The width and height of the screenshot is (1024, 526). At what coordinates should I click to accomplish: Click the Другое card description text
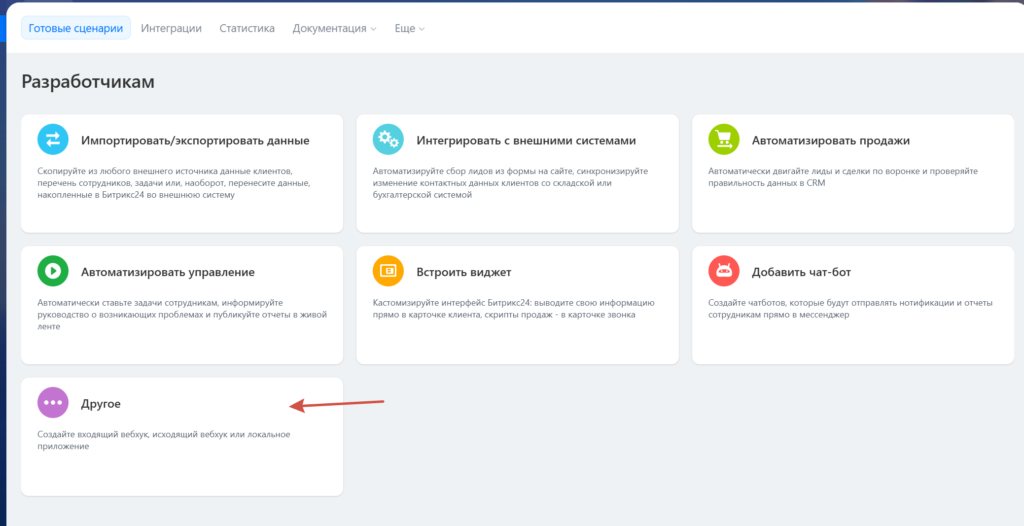pos(163,440)
